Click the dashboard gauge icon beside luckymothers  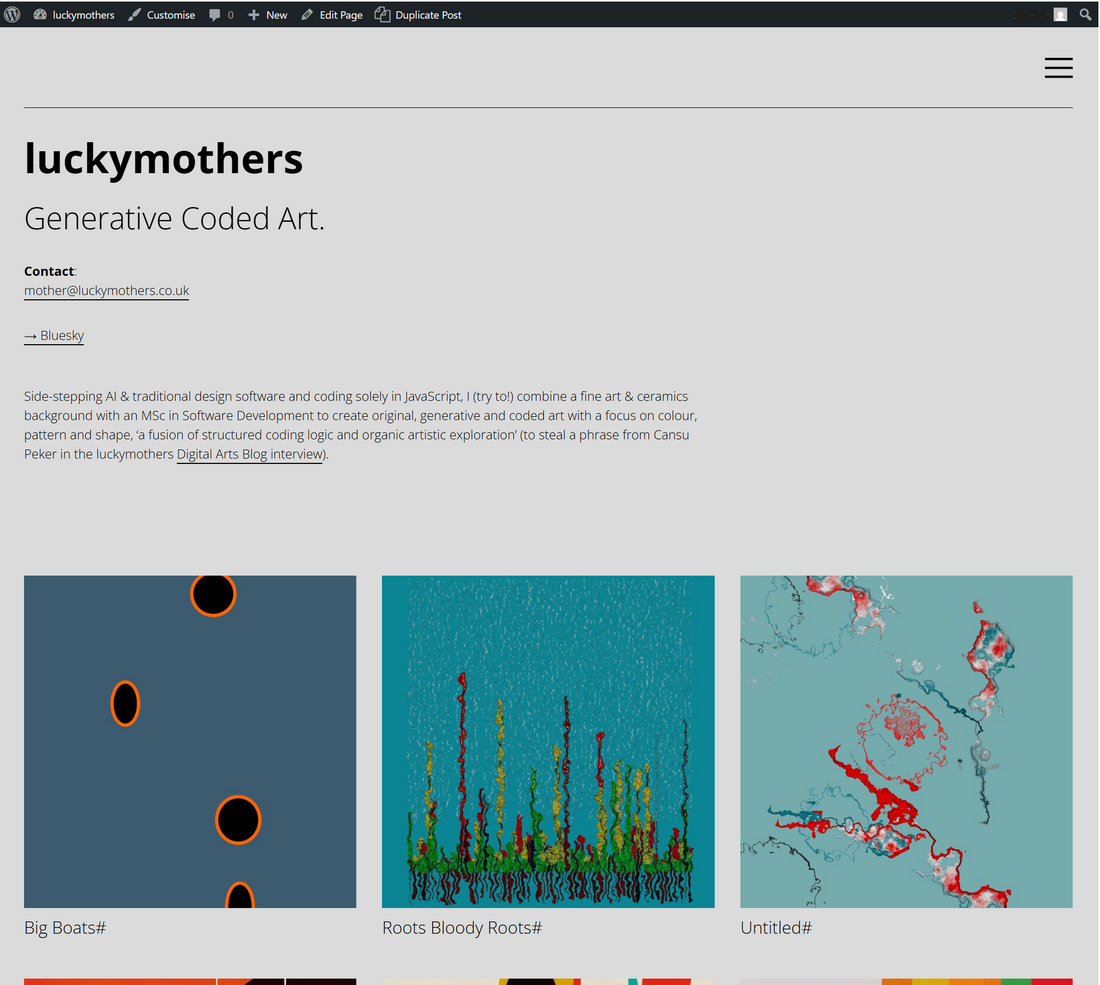tap(40, 14)
